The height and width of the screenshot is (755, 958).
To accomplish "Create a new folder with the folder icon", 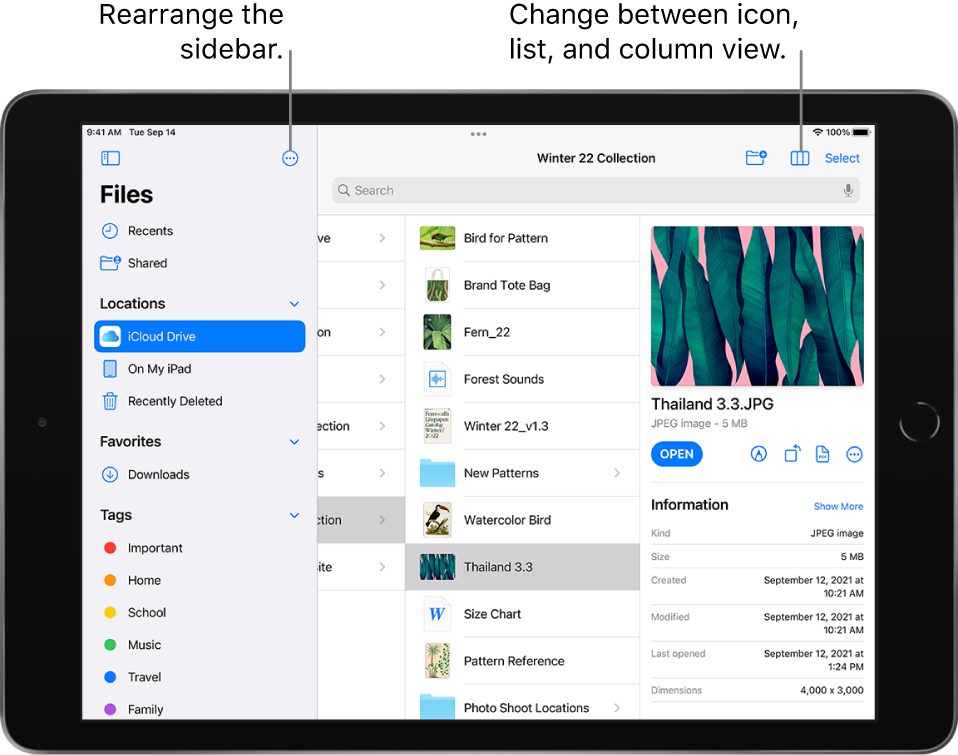I will pos(756,158).
